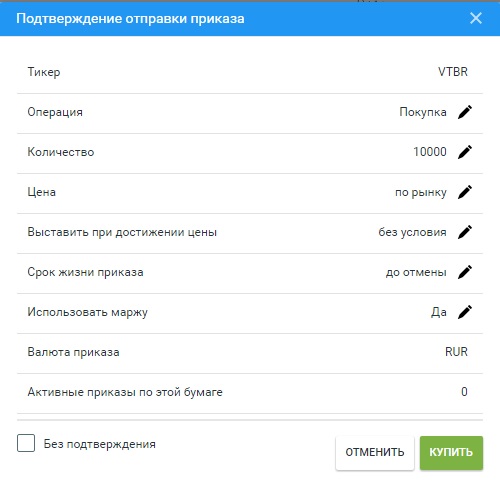
Task: Click the Без подтверждения label text
Action: tap(100, 444)
